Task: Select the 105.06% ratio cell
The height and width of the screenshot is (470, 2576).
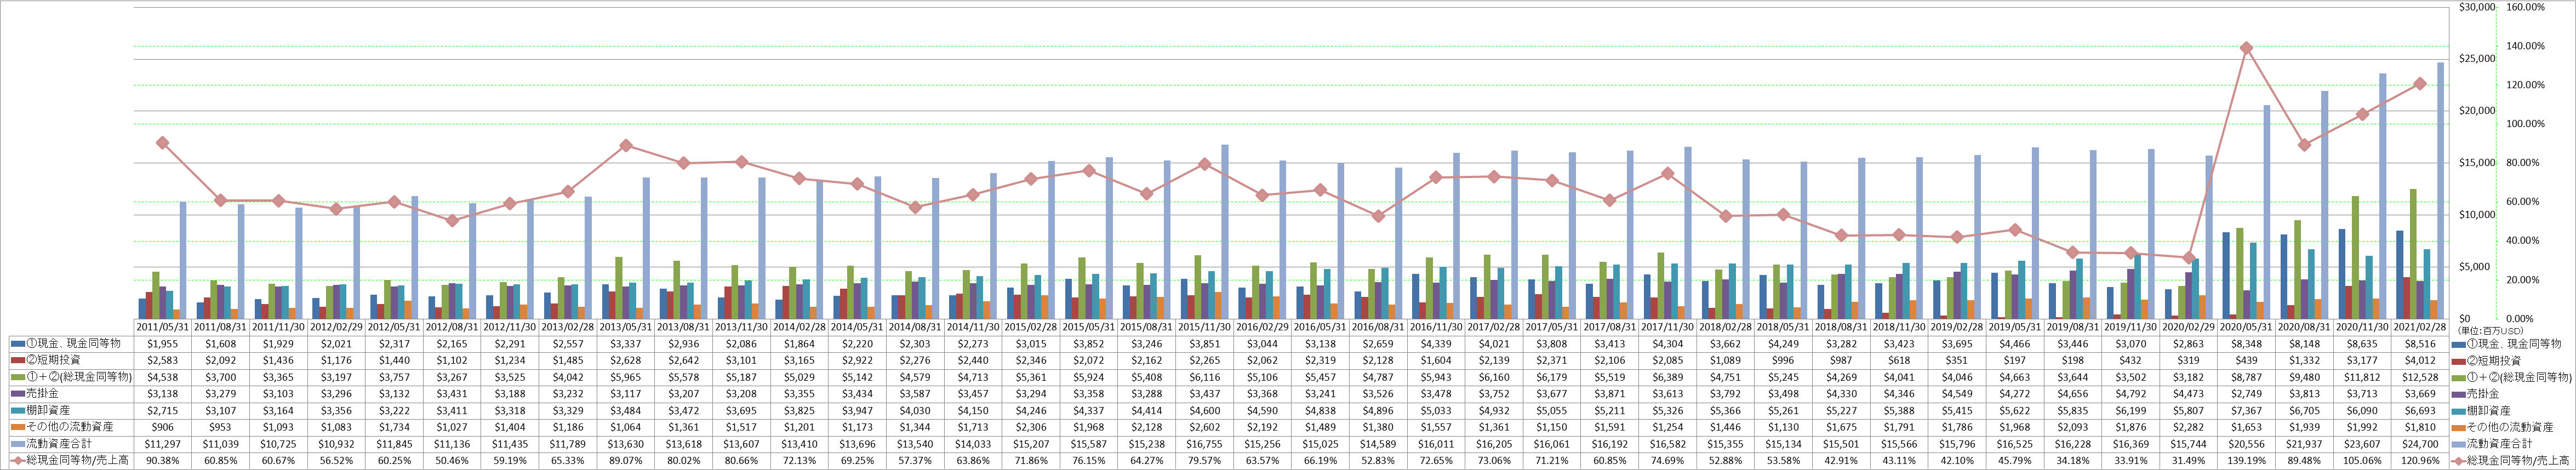Action: (2363, 461)
